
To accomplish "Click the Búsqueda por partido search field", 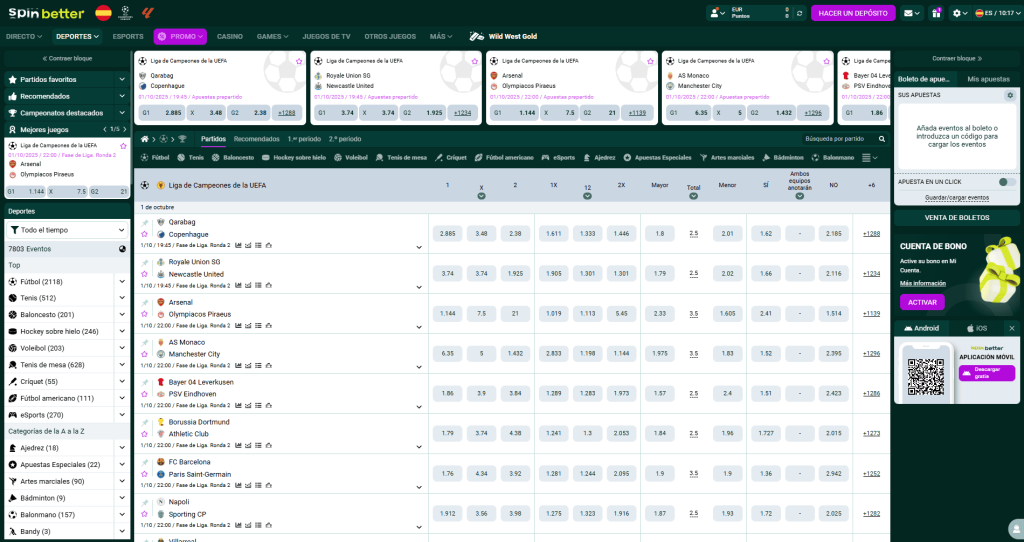I will click(x=837, y=139).
